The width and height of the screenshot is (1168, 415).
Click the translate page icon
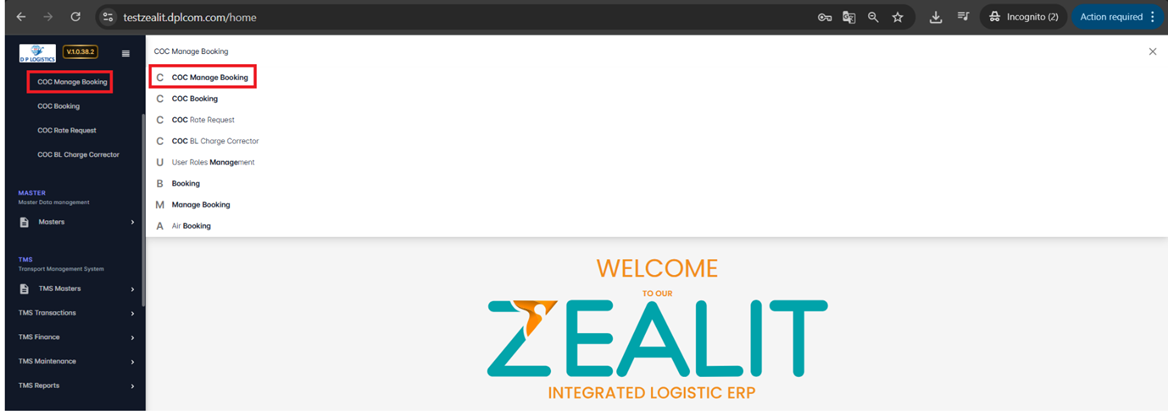tap(849, 16)
